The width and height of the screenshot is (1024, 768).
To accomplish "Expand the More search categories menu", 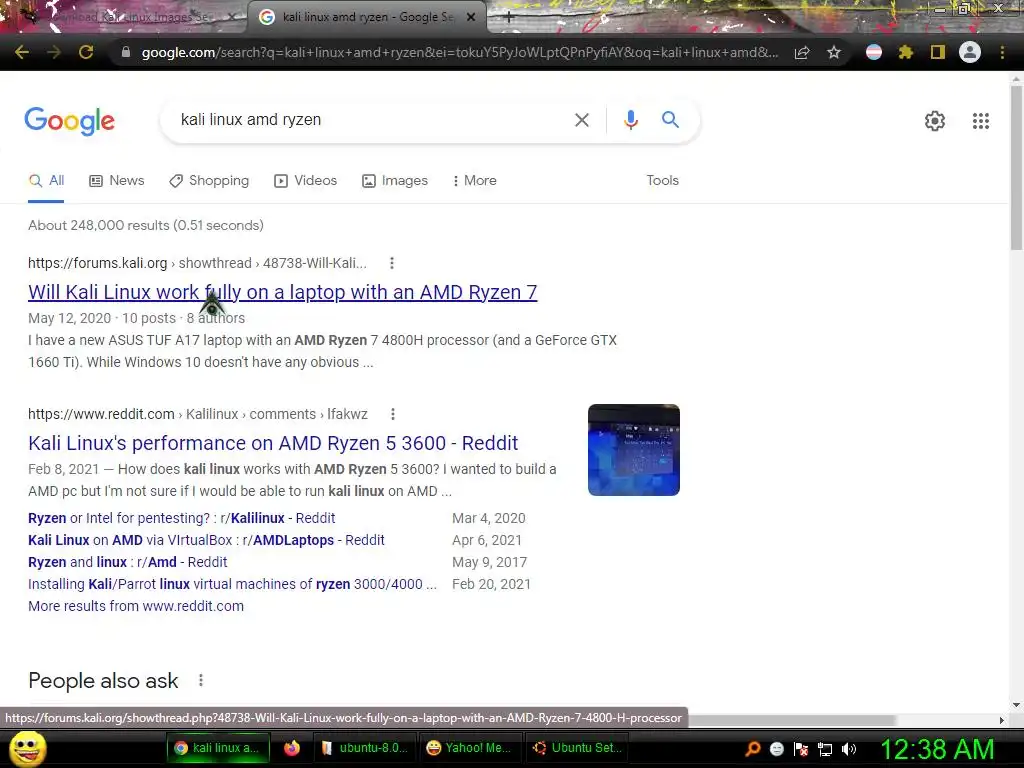I will (475, 181).
